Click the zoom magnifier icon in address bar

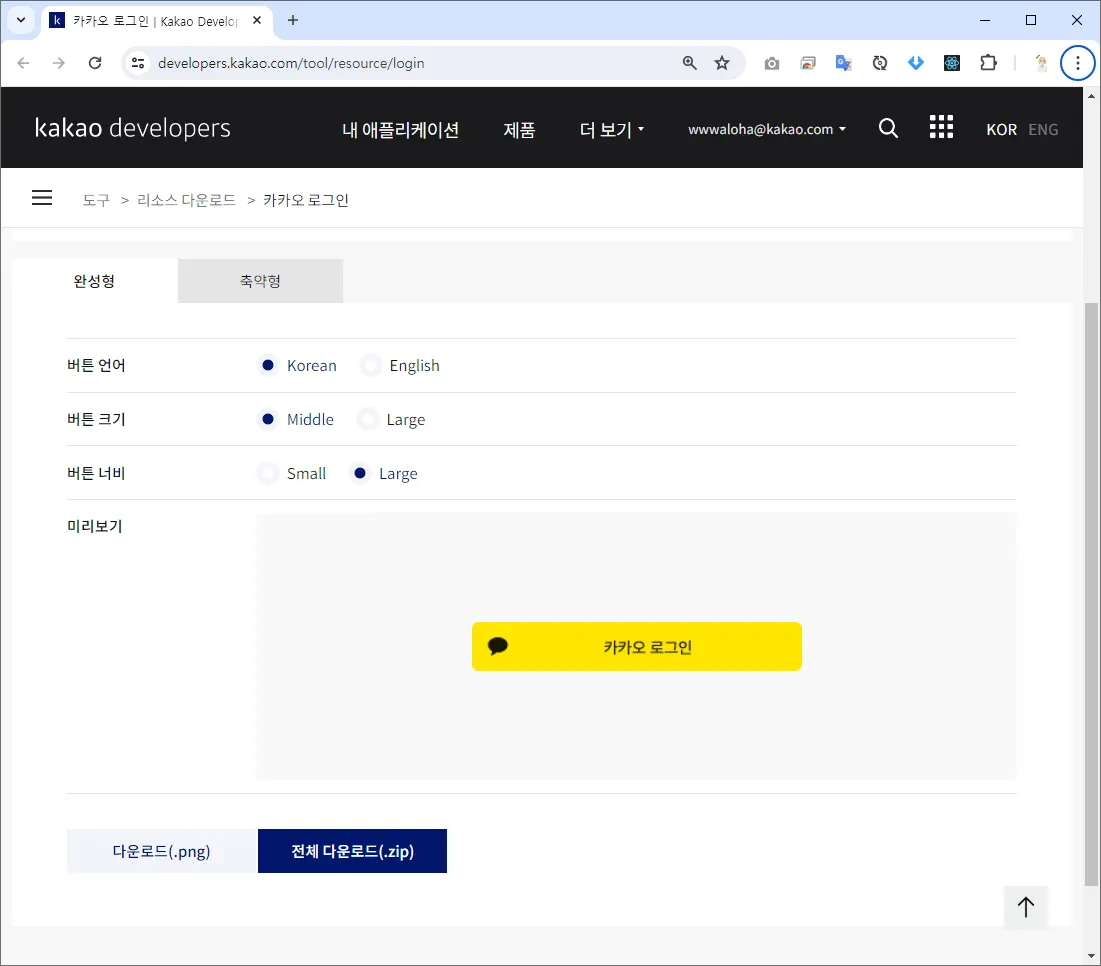point(690,63)
